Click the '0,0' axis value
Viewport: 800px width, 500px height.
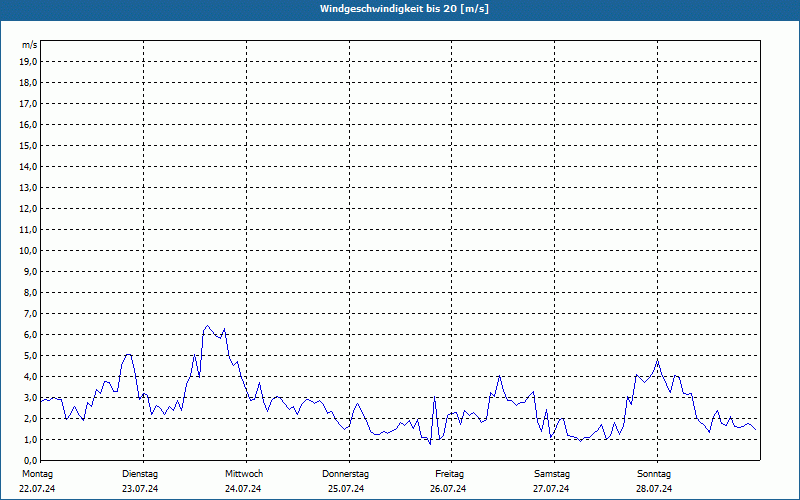point(31,460)
